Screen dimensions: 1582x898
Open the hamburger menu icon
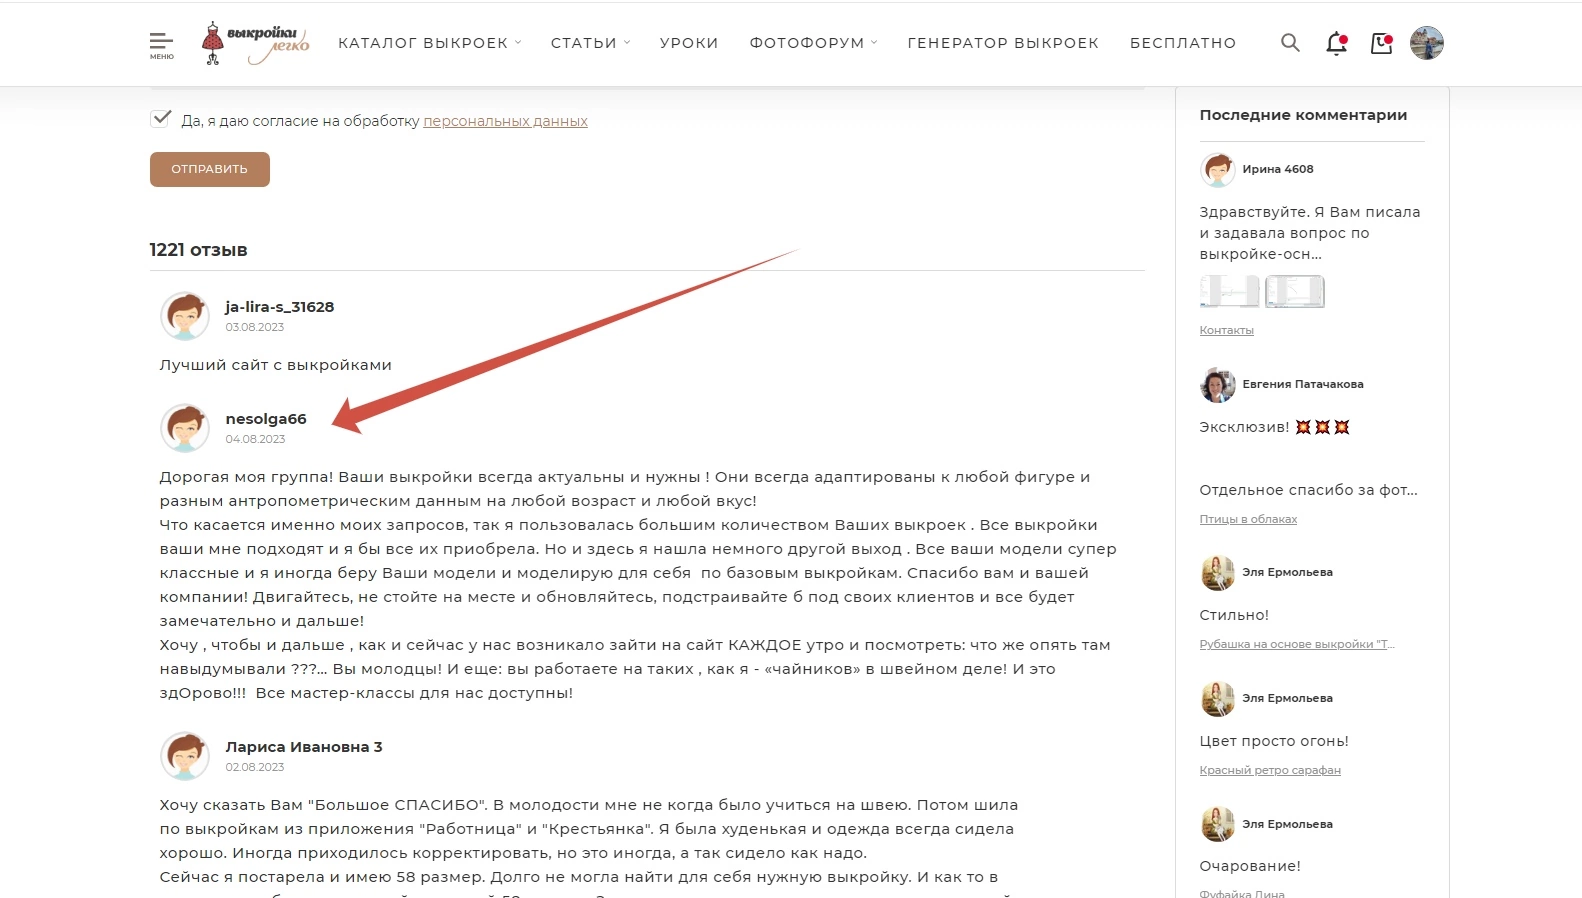(161, 45)
